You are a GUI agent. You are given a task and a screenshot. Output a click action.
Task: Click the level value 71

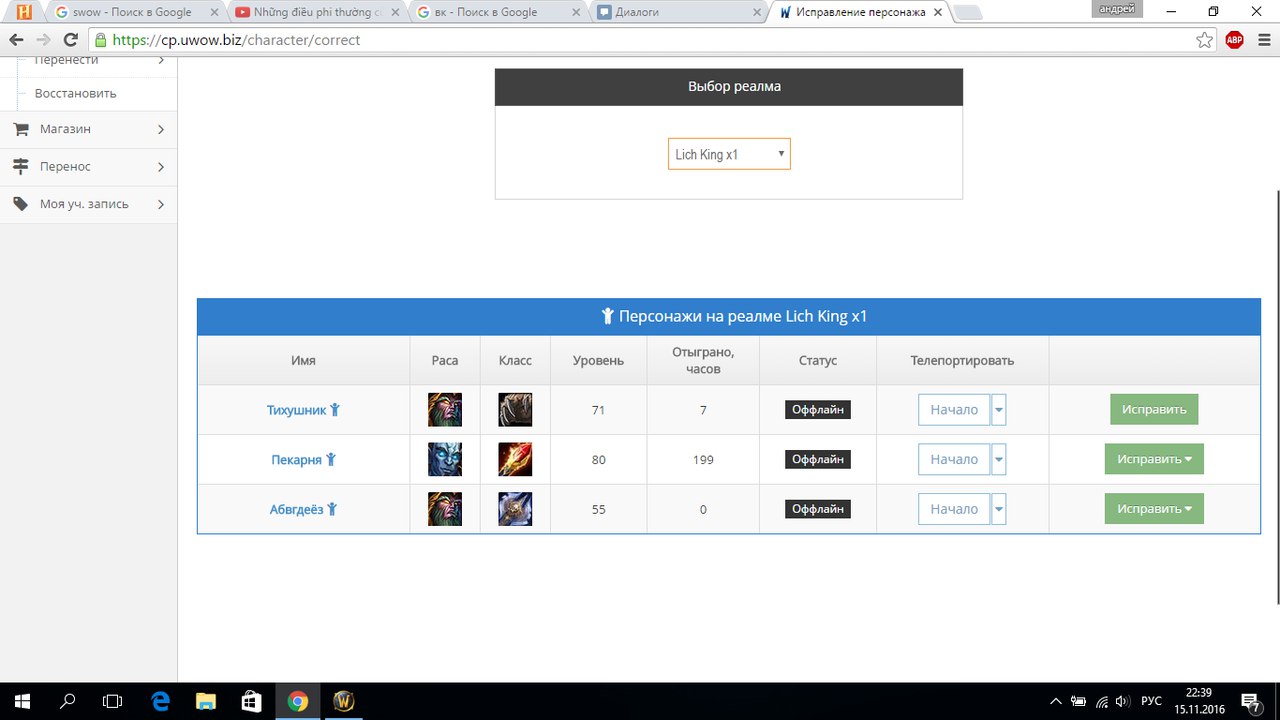(599, 410)
